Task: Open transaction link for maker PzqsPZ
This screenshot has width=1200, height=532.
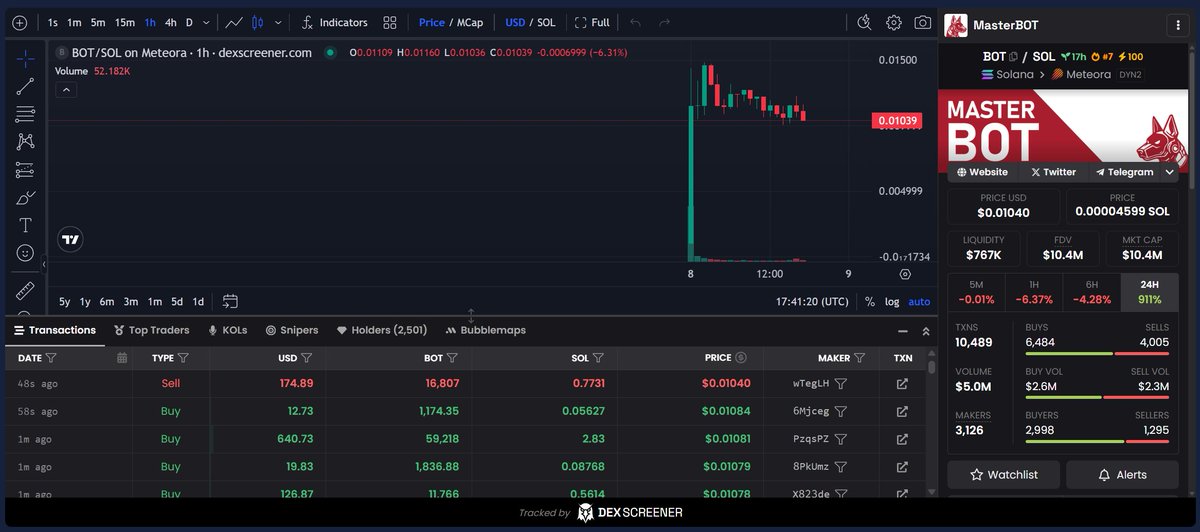Action: [x=902, y=439]
